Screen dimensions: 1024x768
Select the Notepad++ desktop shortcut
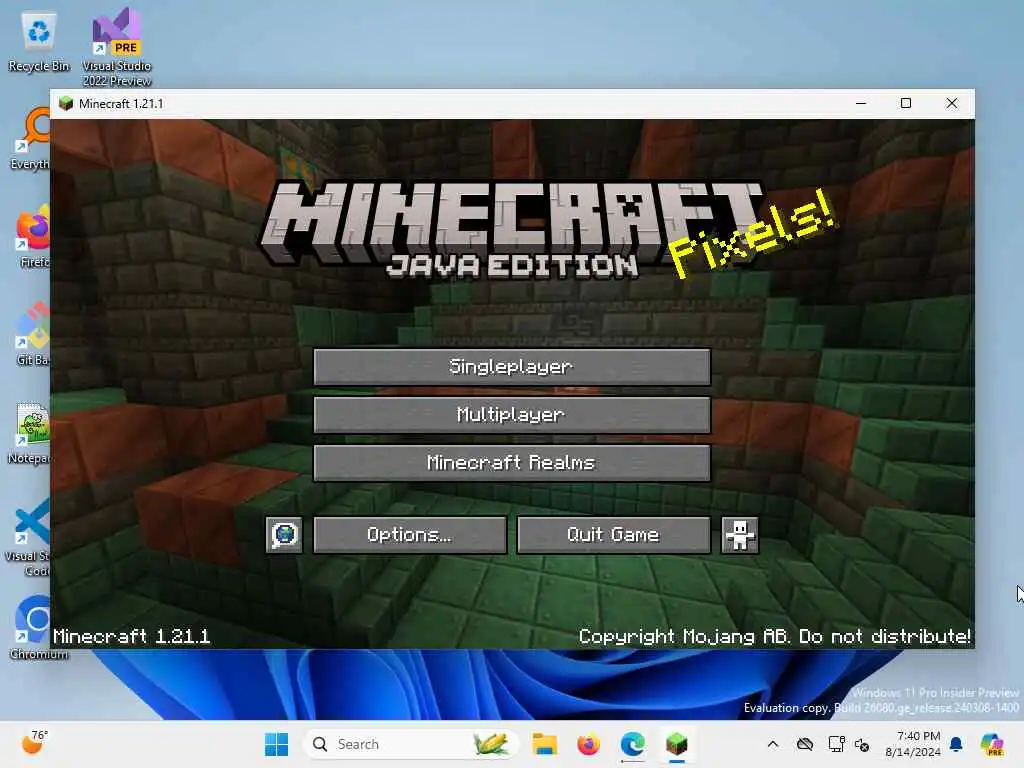point(29,432)
